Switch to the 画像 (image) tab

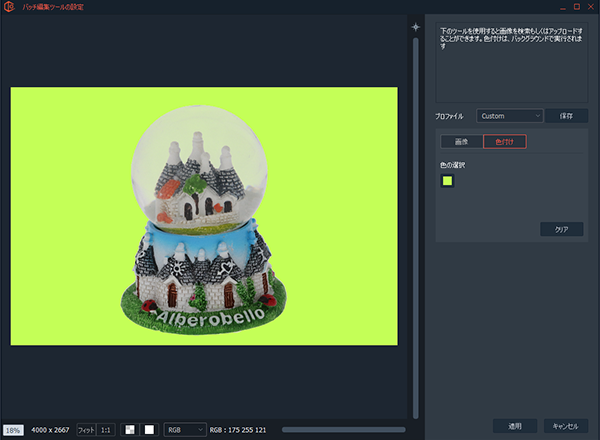tap(461, 142)
